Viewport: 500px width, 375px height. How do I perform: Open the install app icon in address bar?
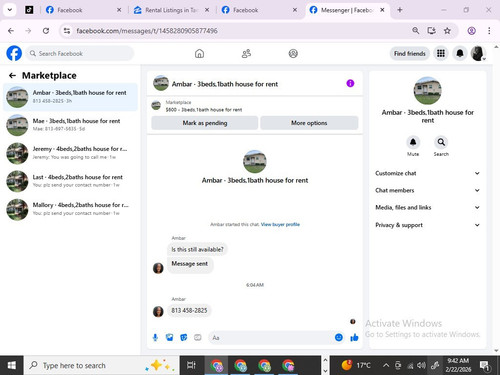(432, 31)
